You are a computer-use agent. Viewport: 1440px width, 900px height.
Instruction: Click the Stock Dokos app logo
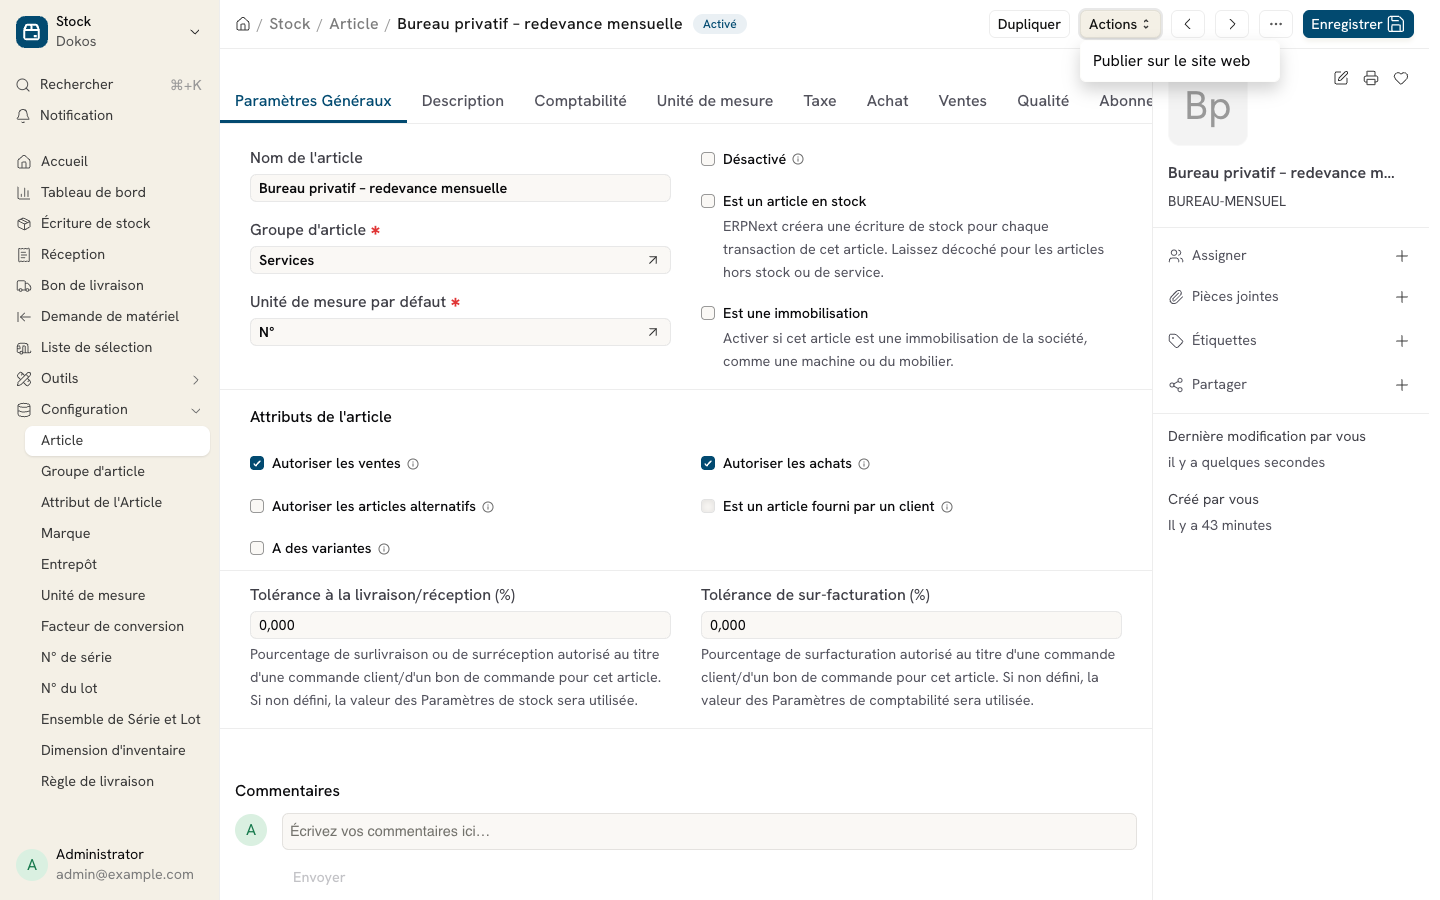[x=32, y=32]
